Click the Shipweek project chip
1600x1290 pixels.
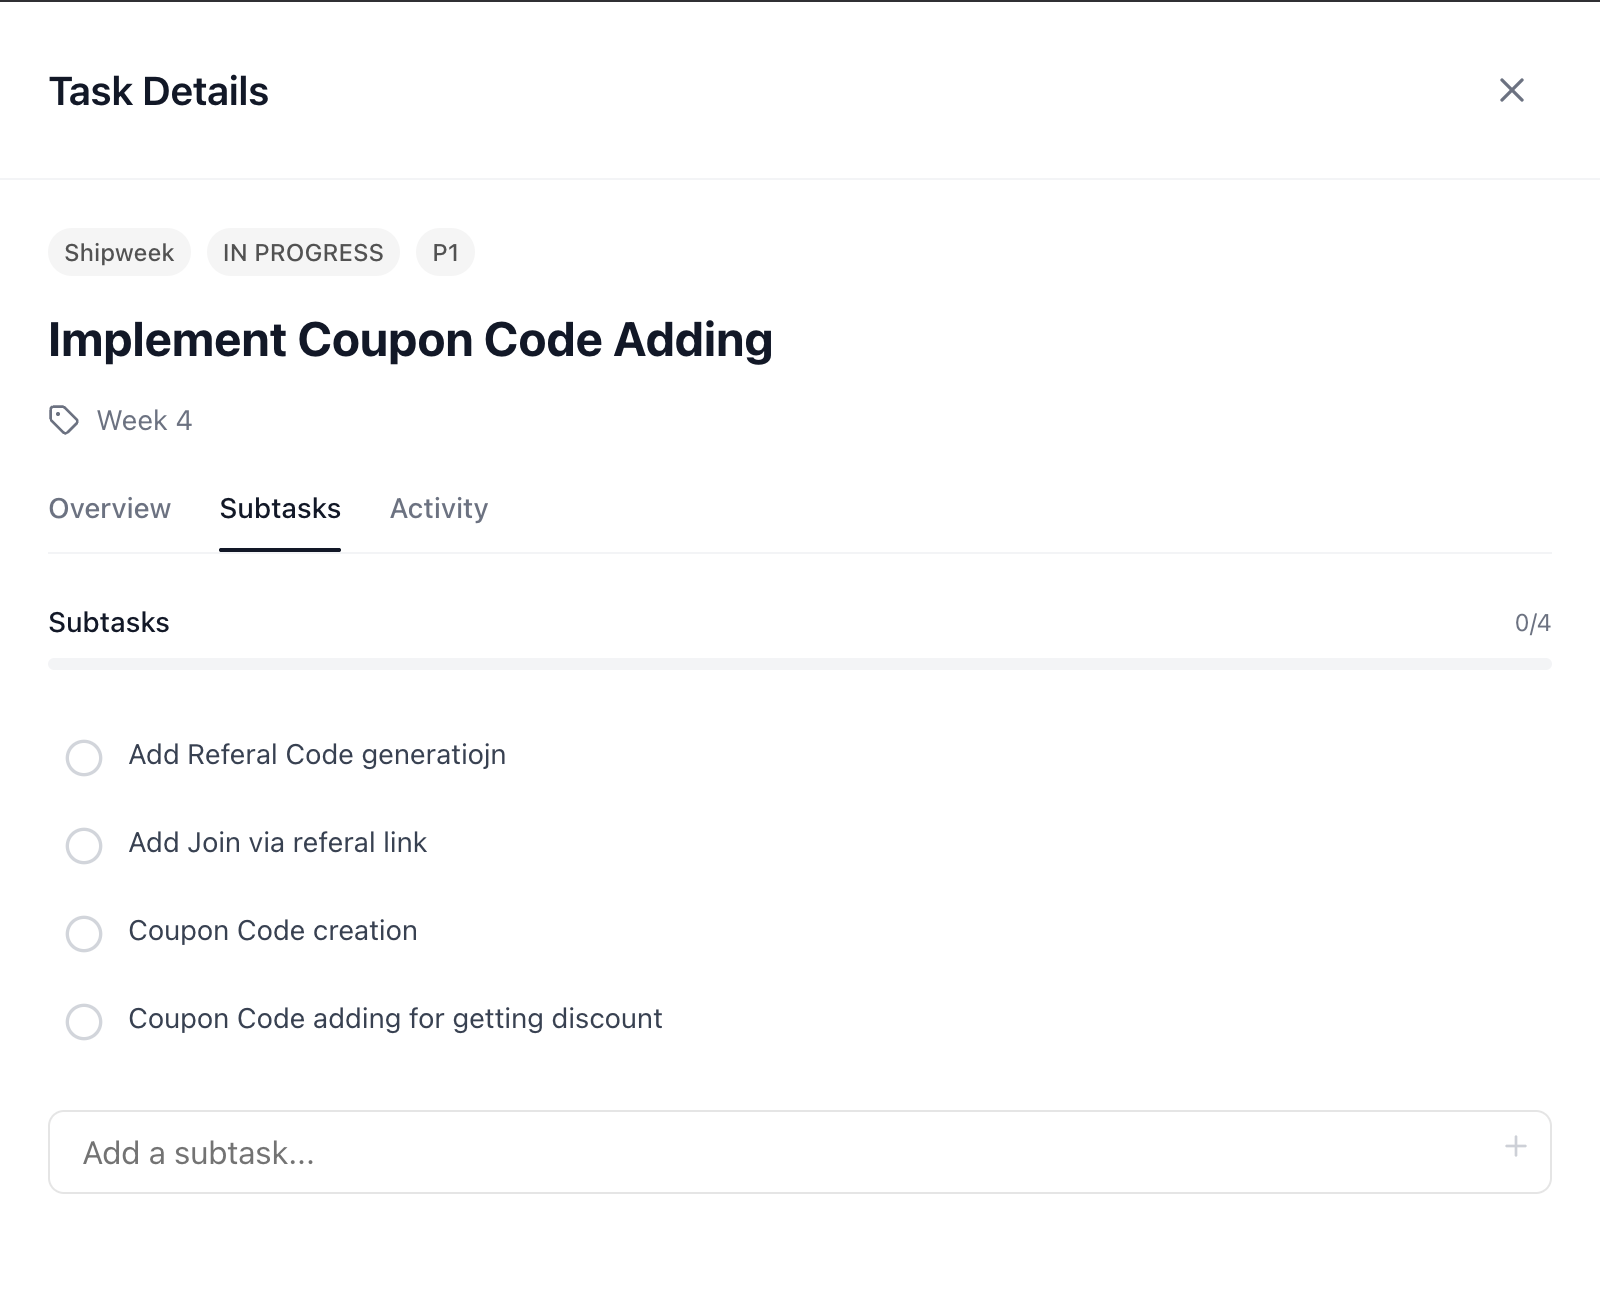point(119,253)
